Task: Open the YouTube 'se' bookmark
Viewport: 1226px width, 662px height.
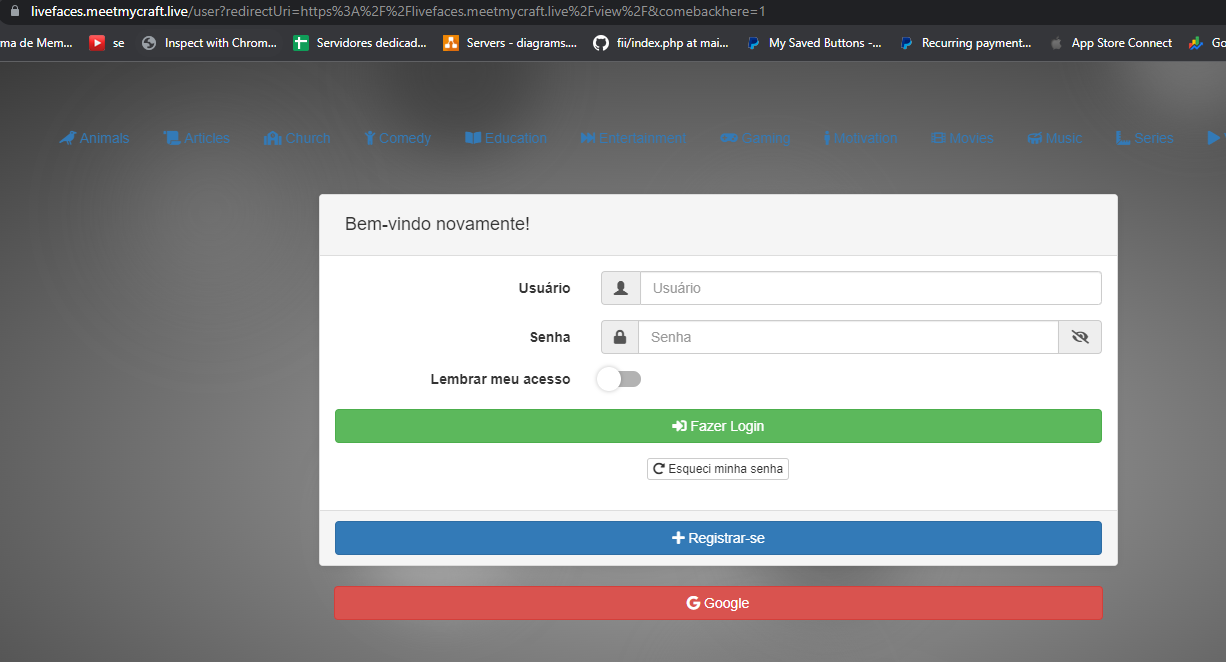Action: click(x=107, y=43)
